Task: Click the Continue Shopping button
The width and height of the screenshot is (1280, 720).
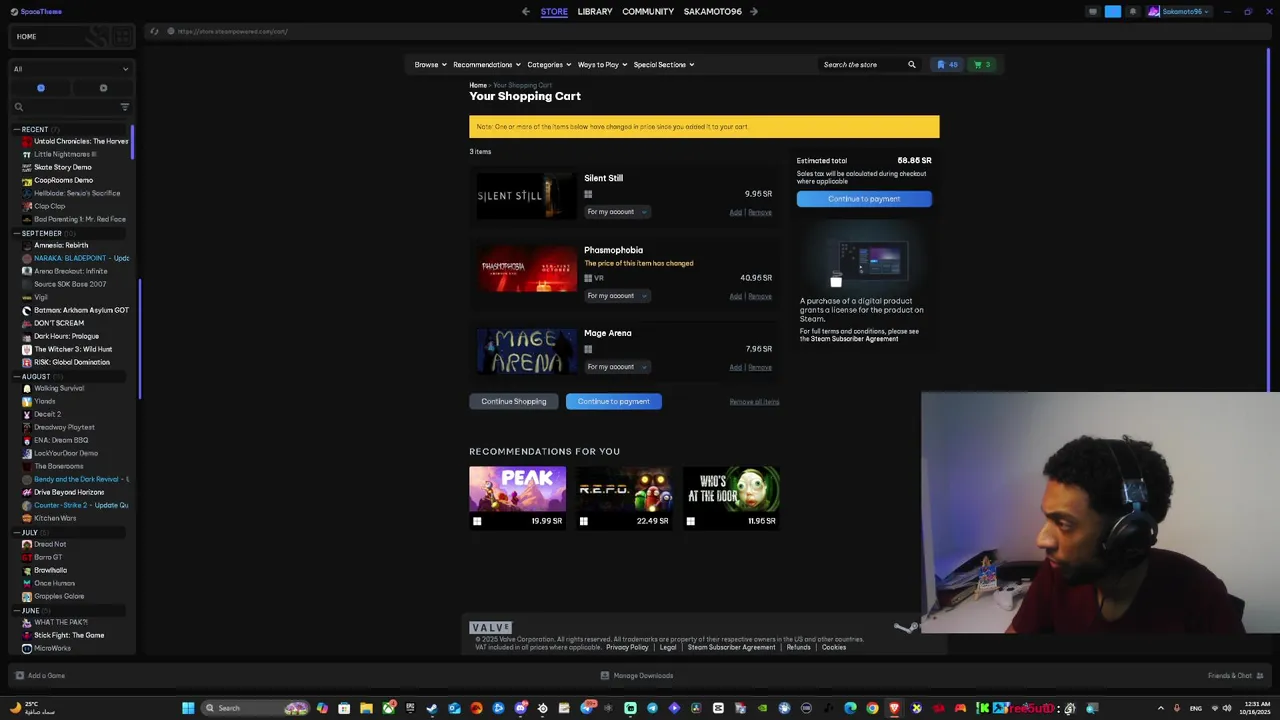Action: pyautogui.click(x=514, y=401)
